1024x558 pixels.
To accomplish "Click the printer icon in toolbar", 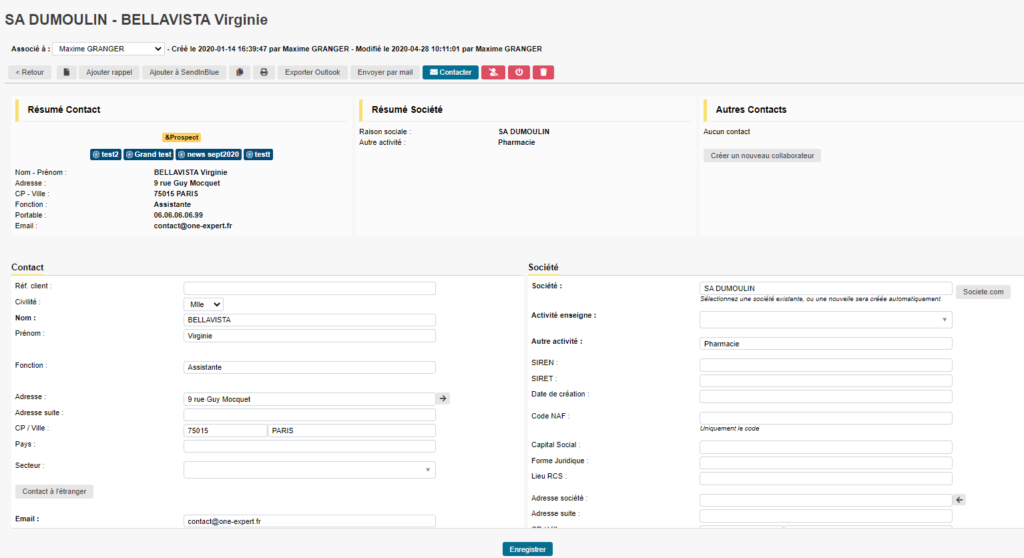I will click(264, 72).
